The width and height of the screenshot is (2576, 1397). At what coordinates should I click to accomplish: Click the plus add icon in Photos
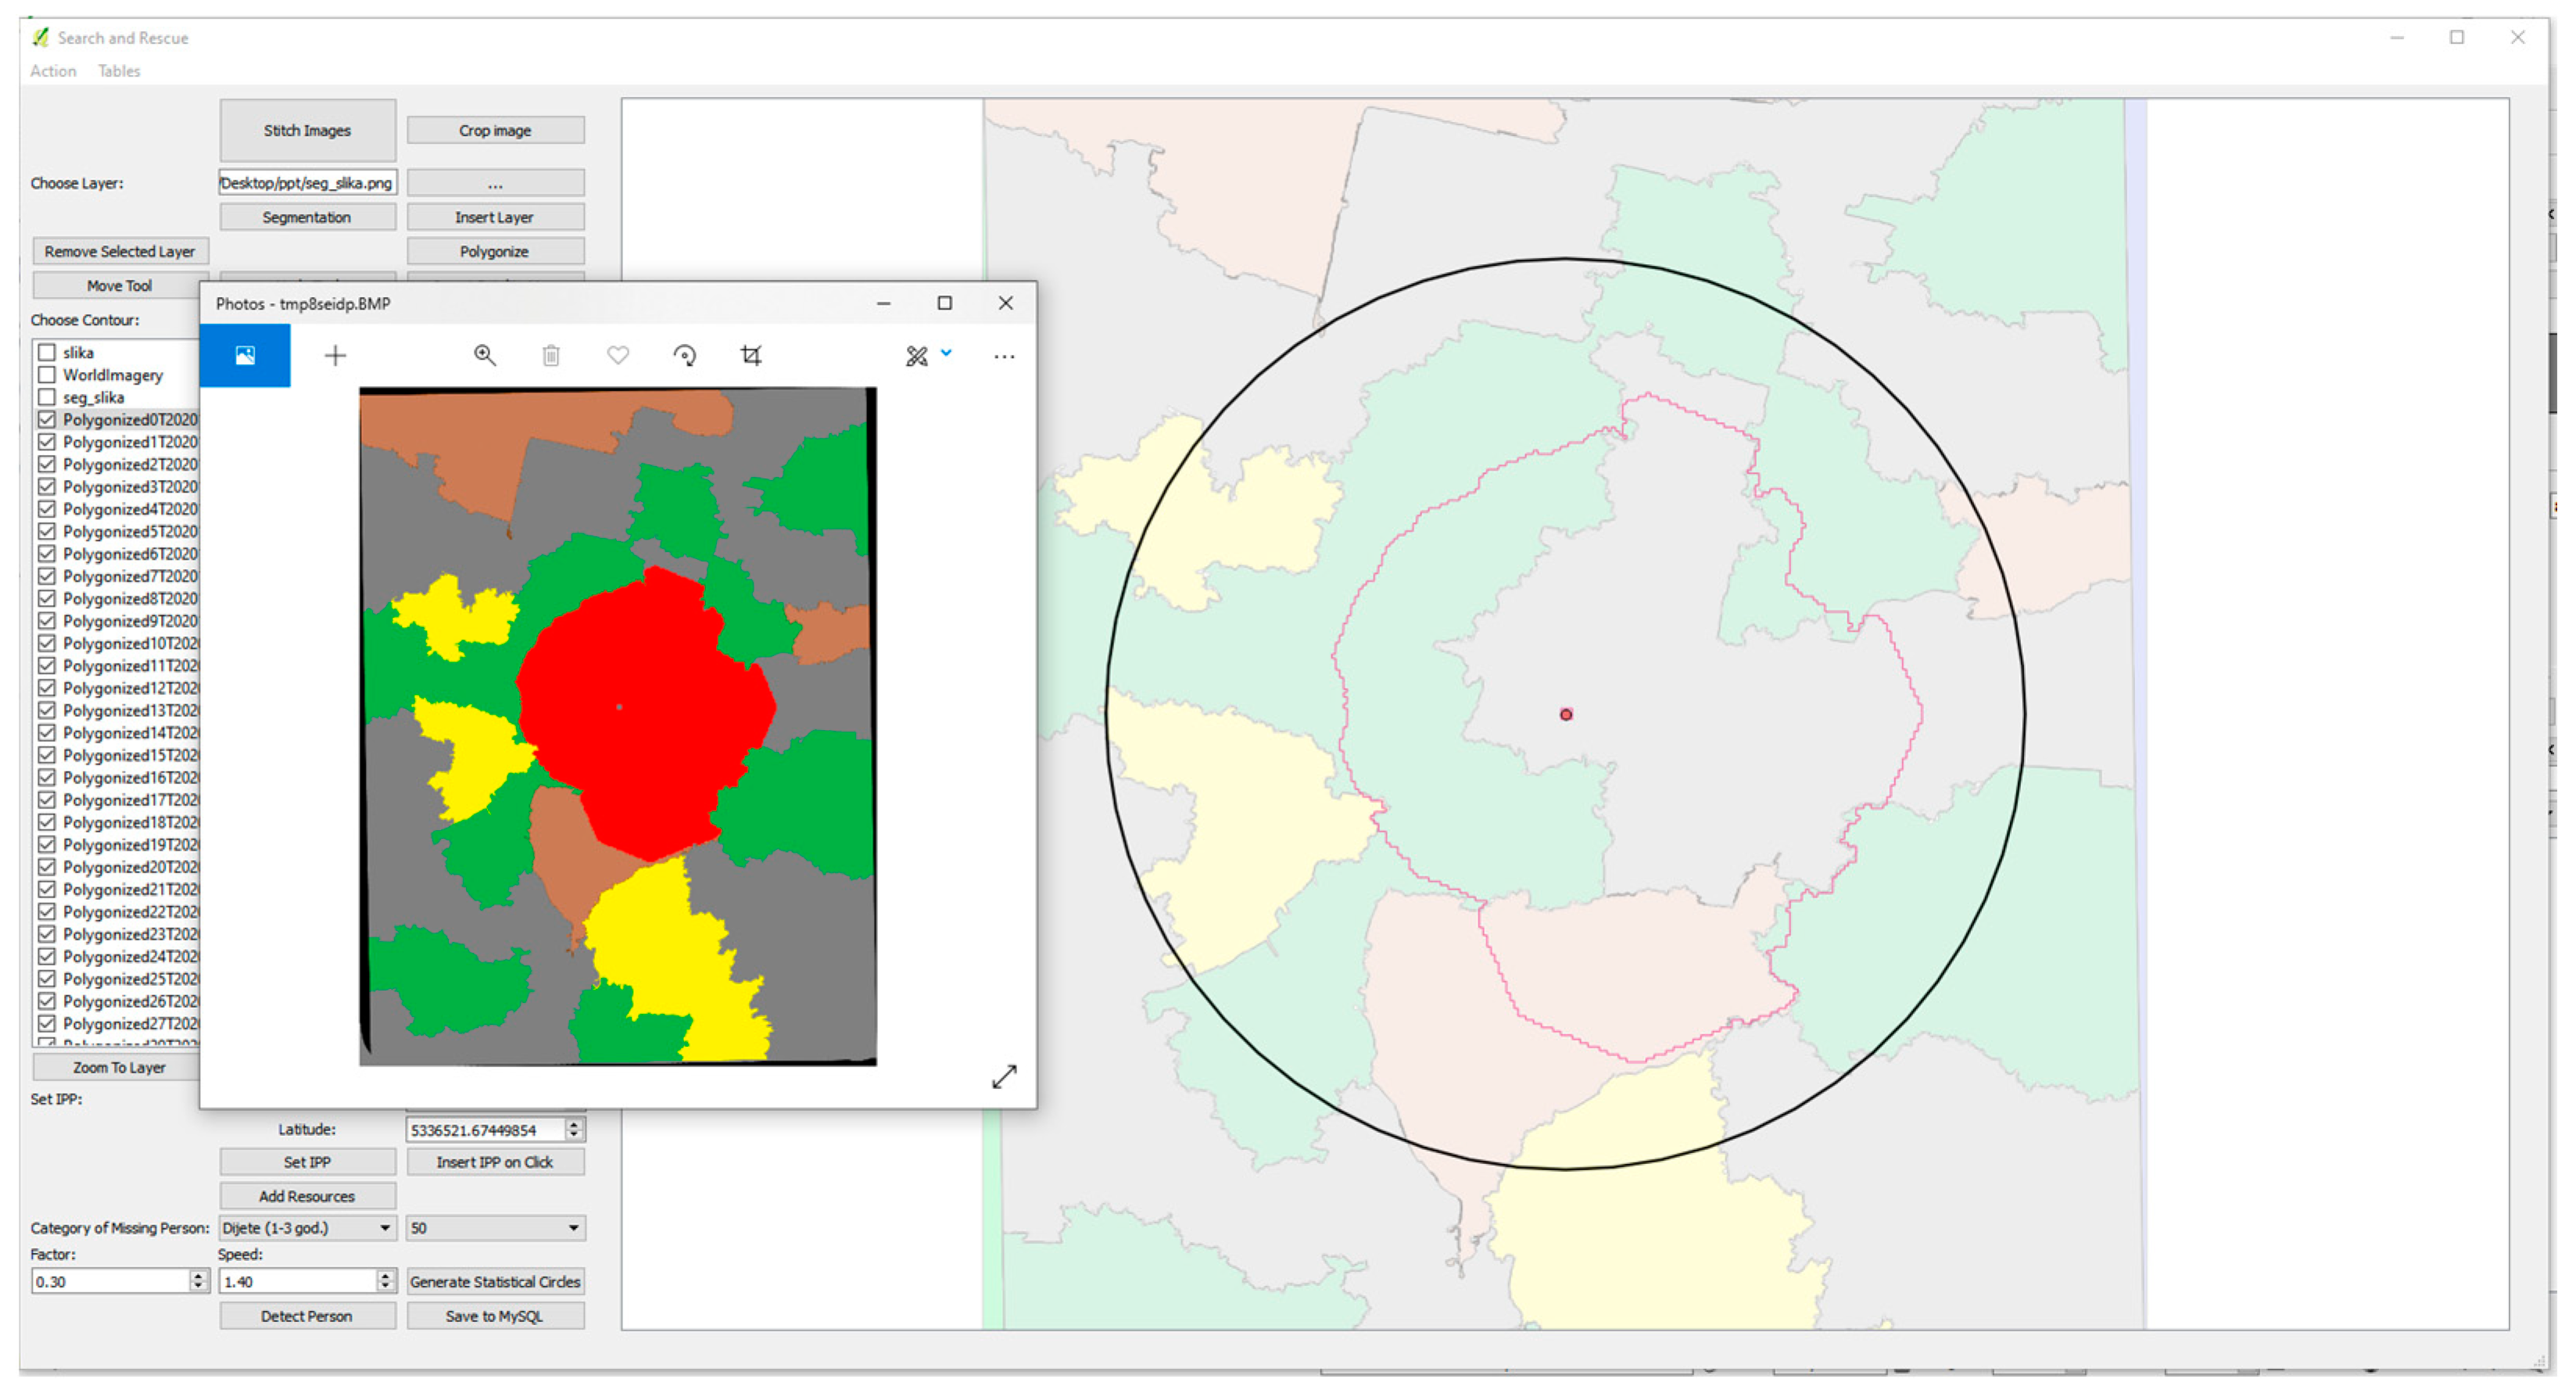336,356
